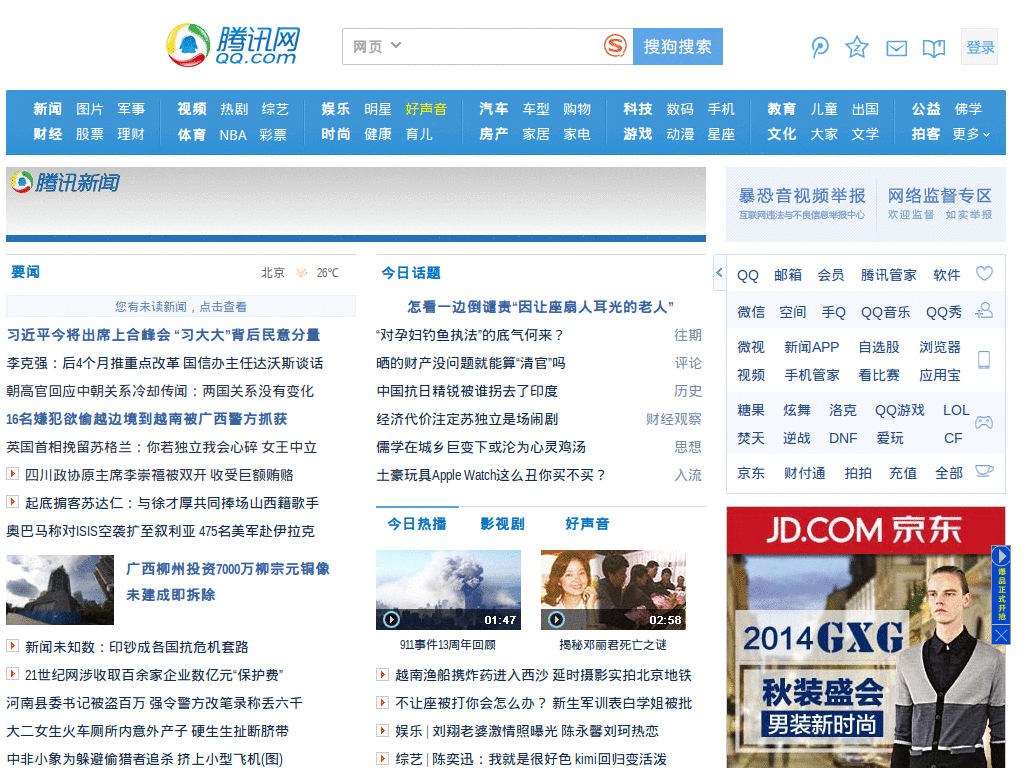
Task: Click the video icon before 越南渔船 headline
Action: [383, 674]
